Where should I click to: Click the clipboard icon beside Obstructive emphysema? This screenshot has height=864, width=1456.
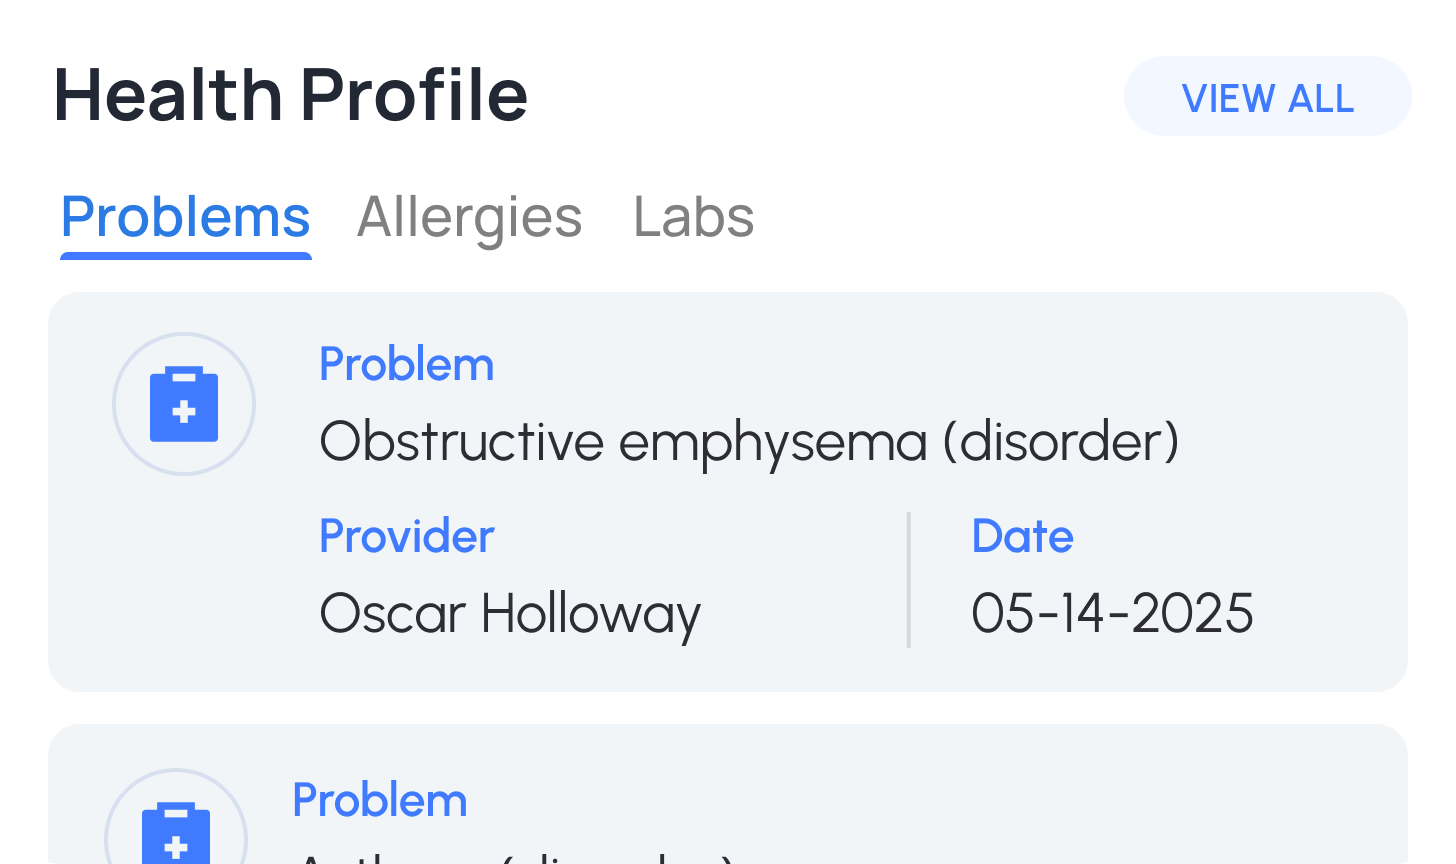184,404
